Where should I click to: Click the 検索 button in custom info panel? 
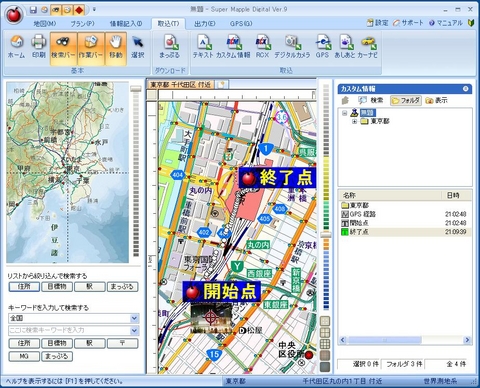(371, 100)
